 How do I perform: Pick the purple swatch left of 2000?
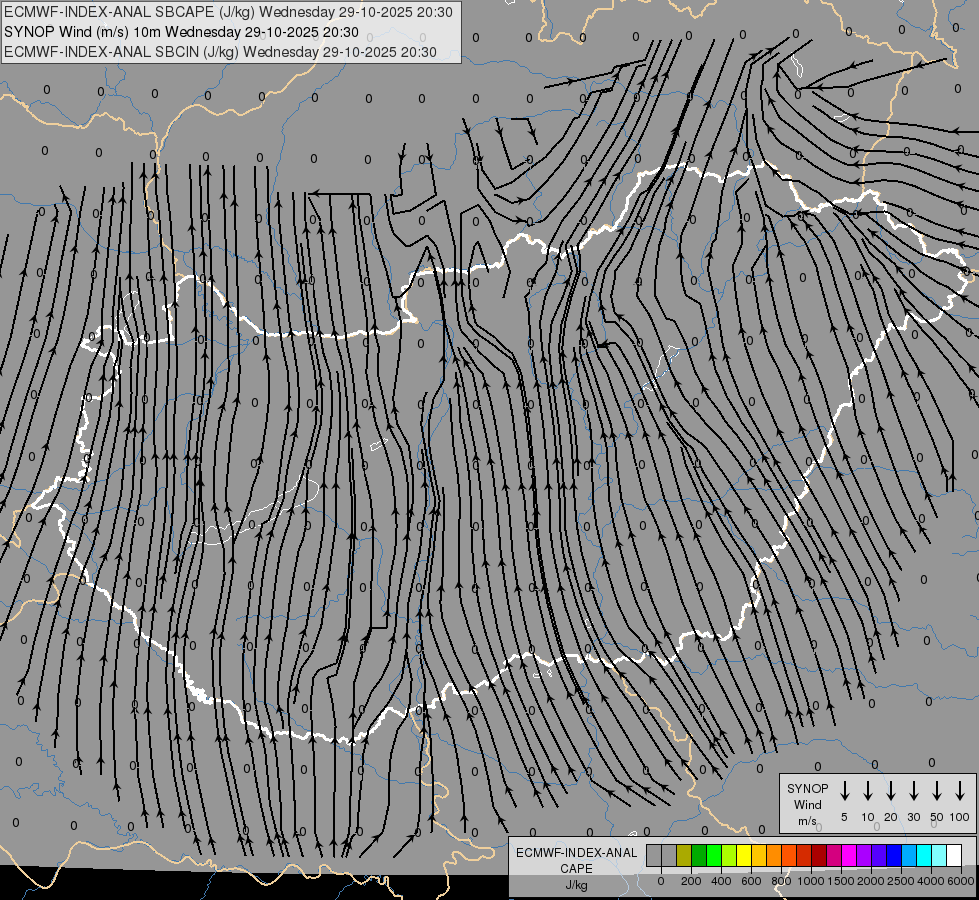pos(863,856)
